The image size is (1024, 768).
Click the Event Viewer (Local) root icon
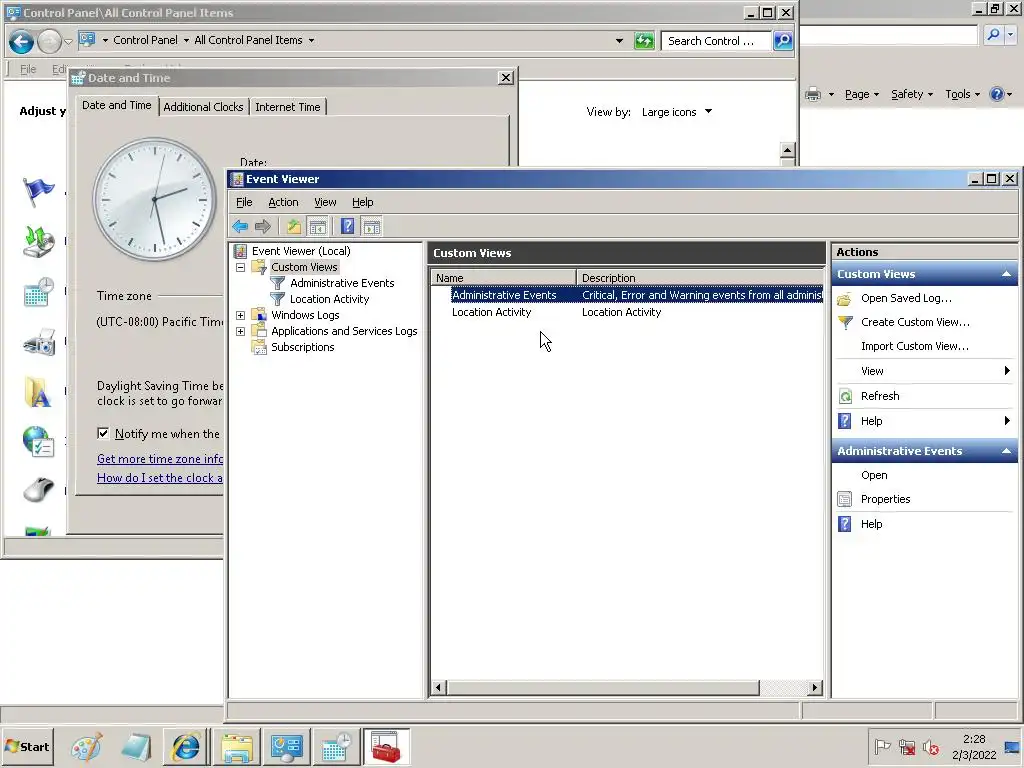240,251
